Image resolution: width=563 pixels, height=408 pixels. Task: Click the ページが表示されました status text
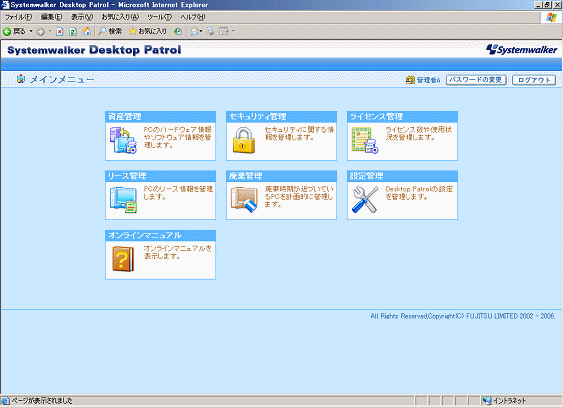coord(42,400)
